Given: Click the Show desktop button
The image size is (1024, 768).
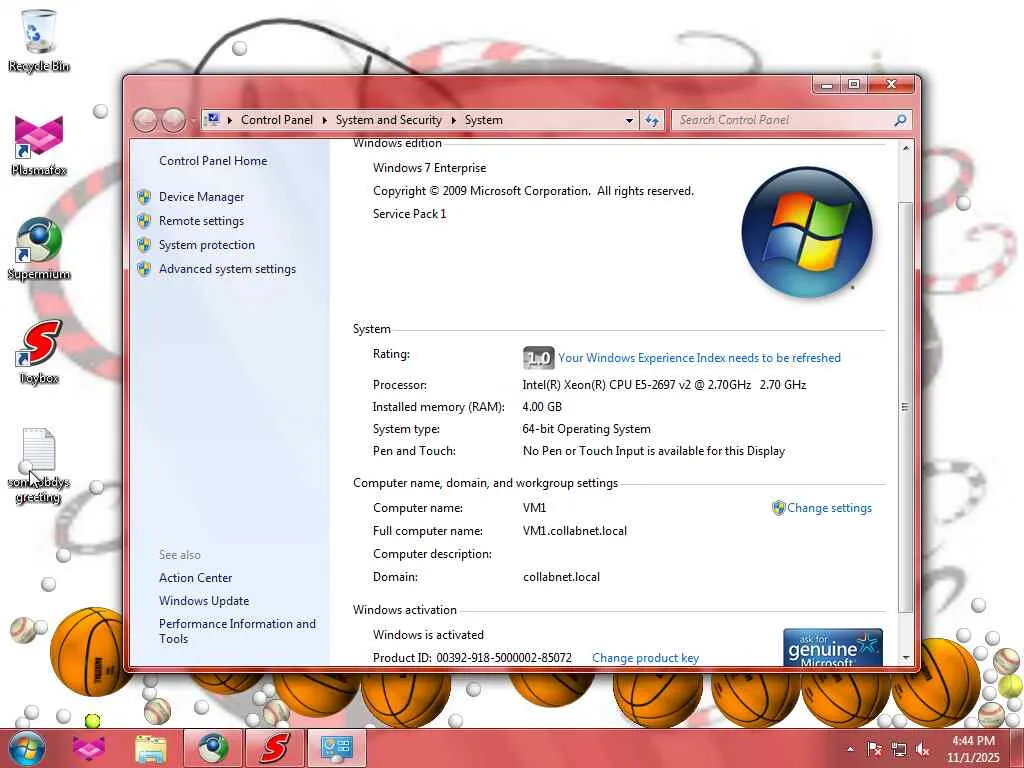Looking at the screenshot, I should pos(1017,749).
